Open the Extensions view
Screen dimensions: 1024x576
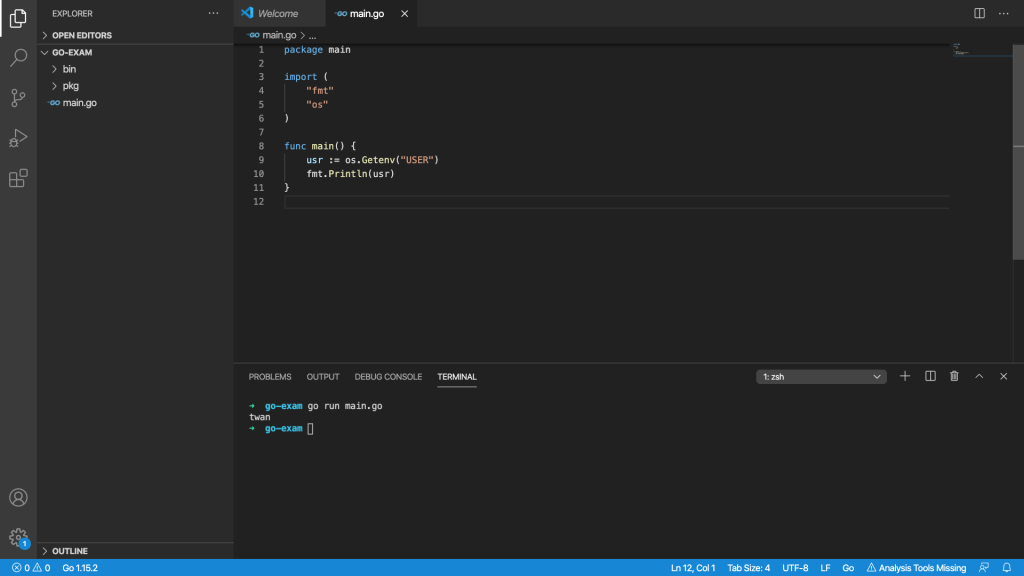pyautogui.click(x=18, y=179)
